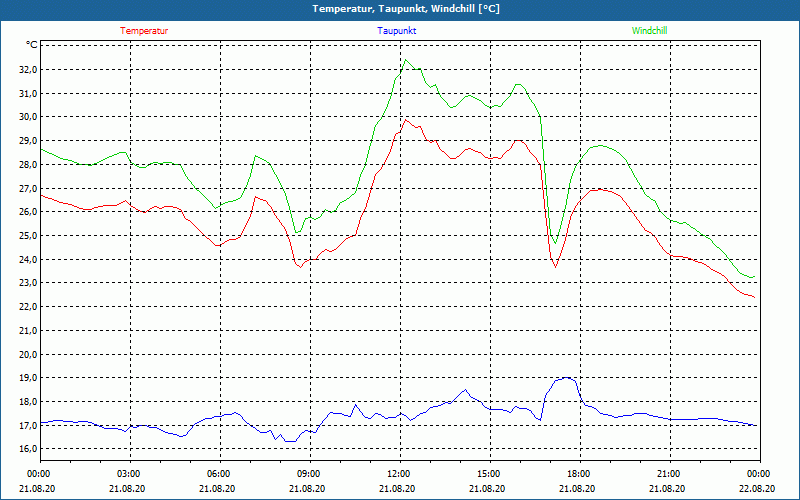Select the 19,0 y-axis value

click(x=29, y=378)
